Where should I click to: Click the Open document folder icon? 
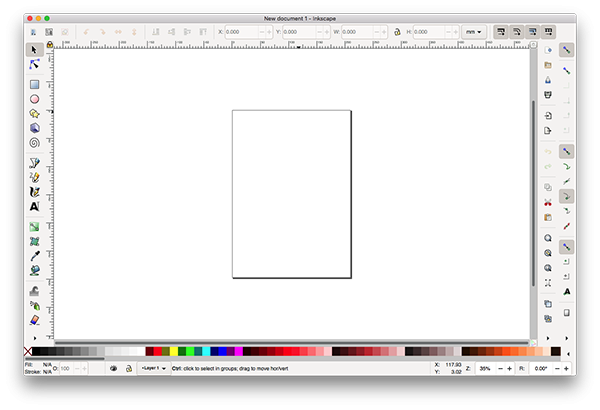548,65
